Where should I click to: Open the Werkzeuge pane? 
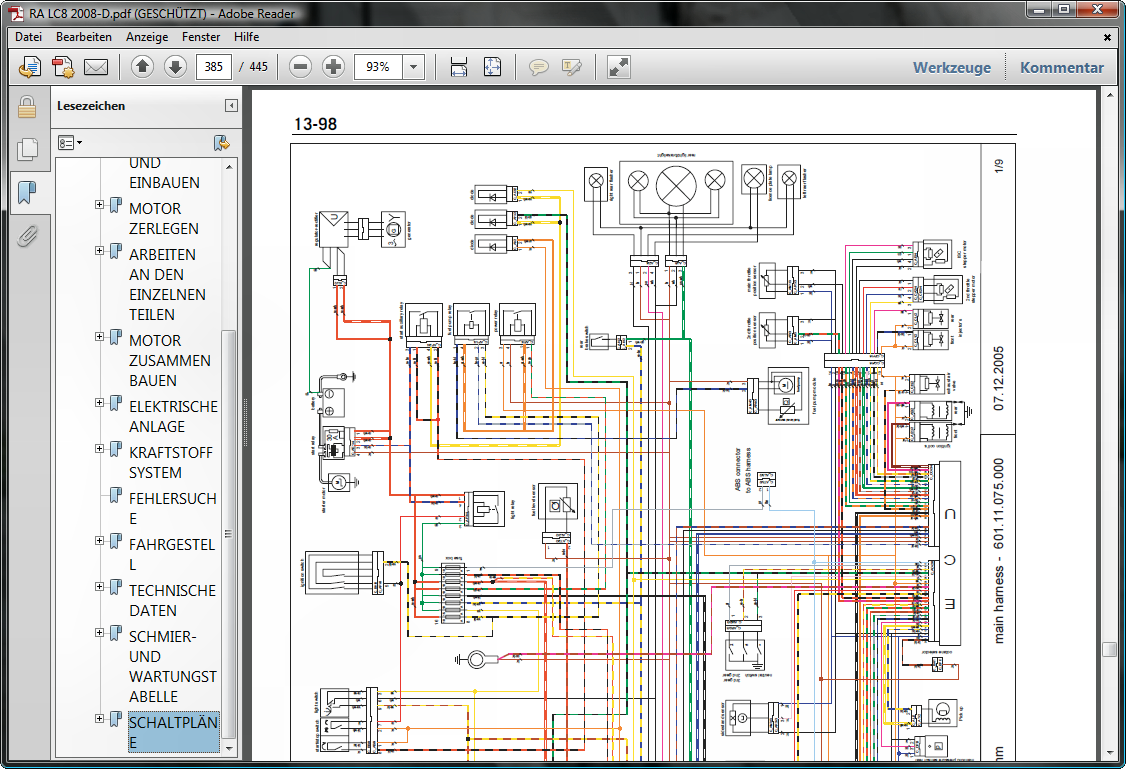click(x=951, y=68)
